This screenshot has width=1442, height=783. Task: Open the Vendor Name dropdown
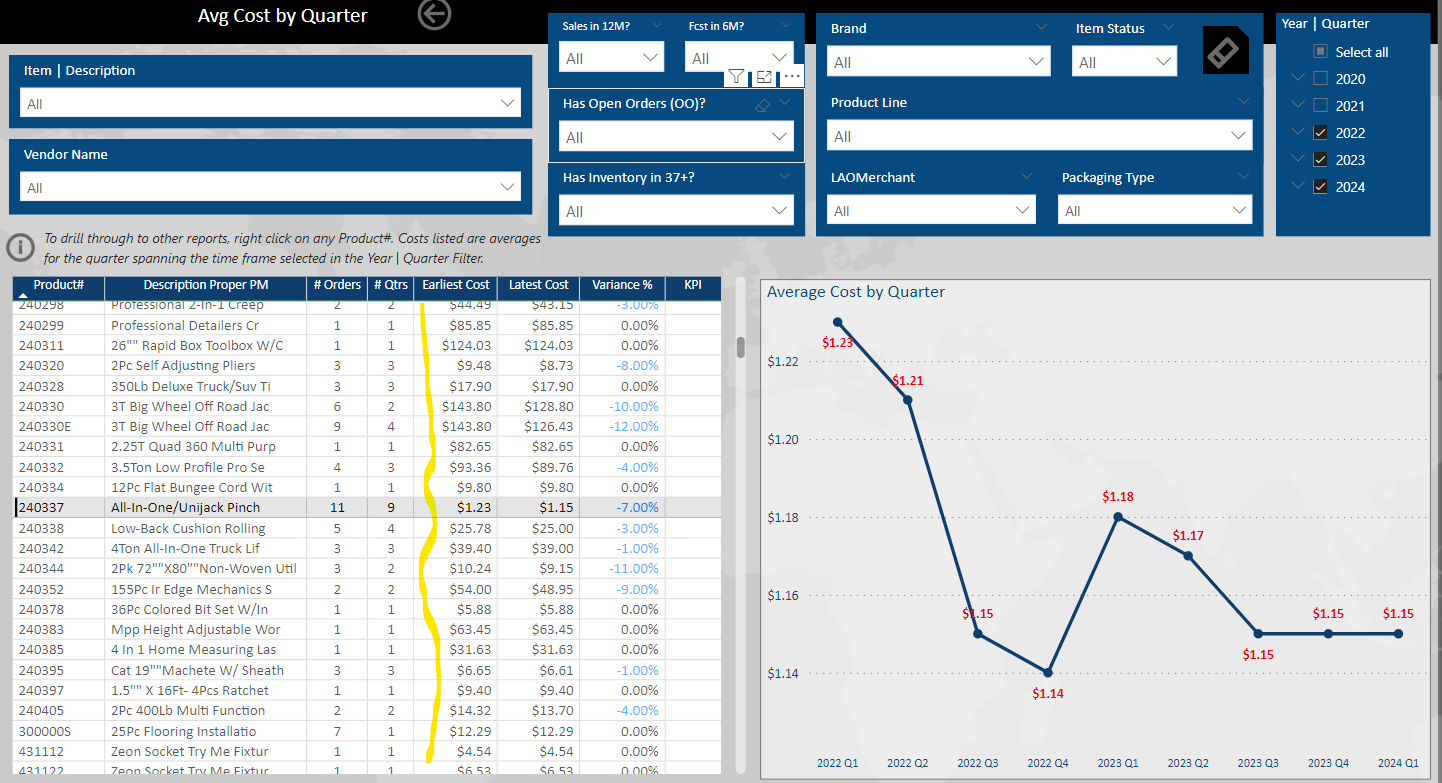(x=270, y=187)
